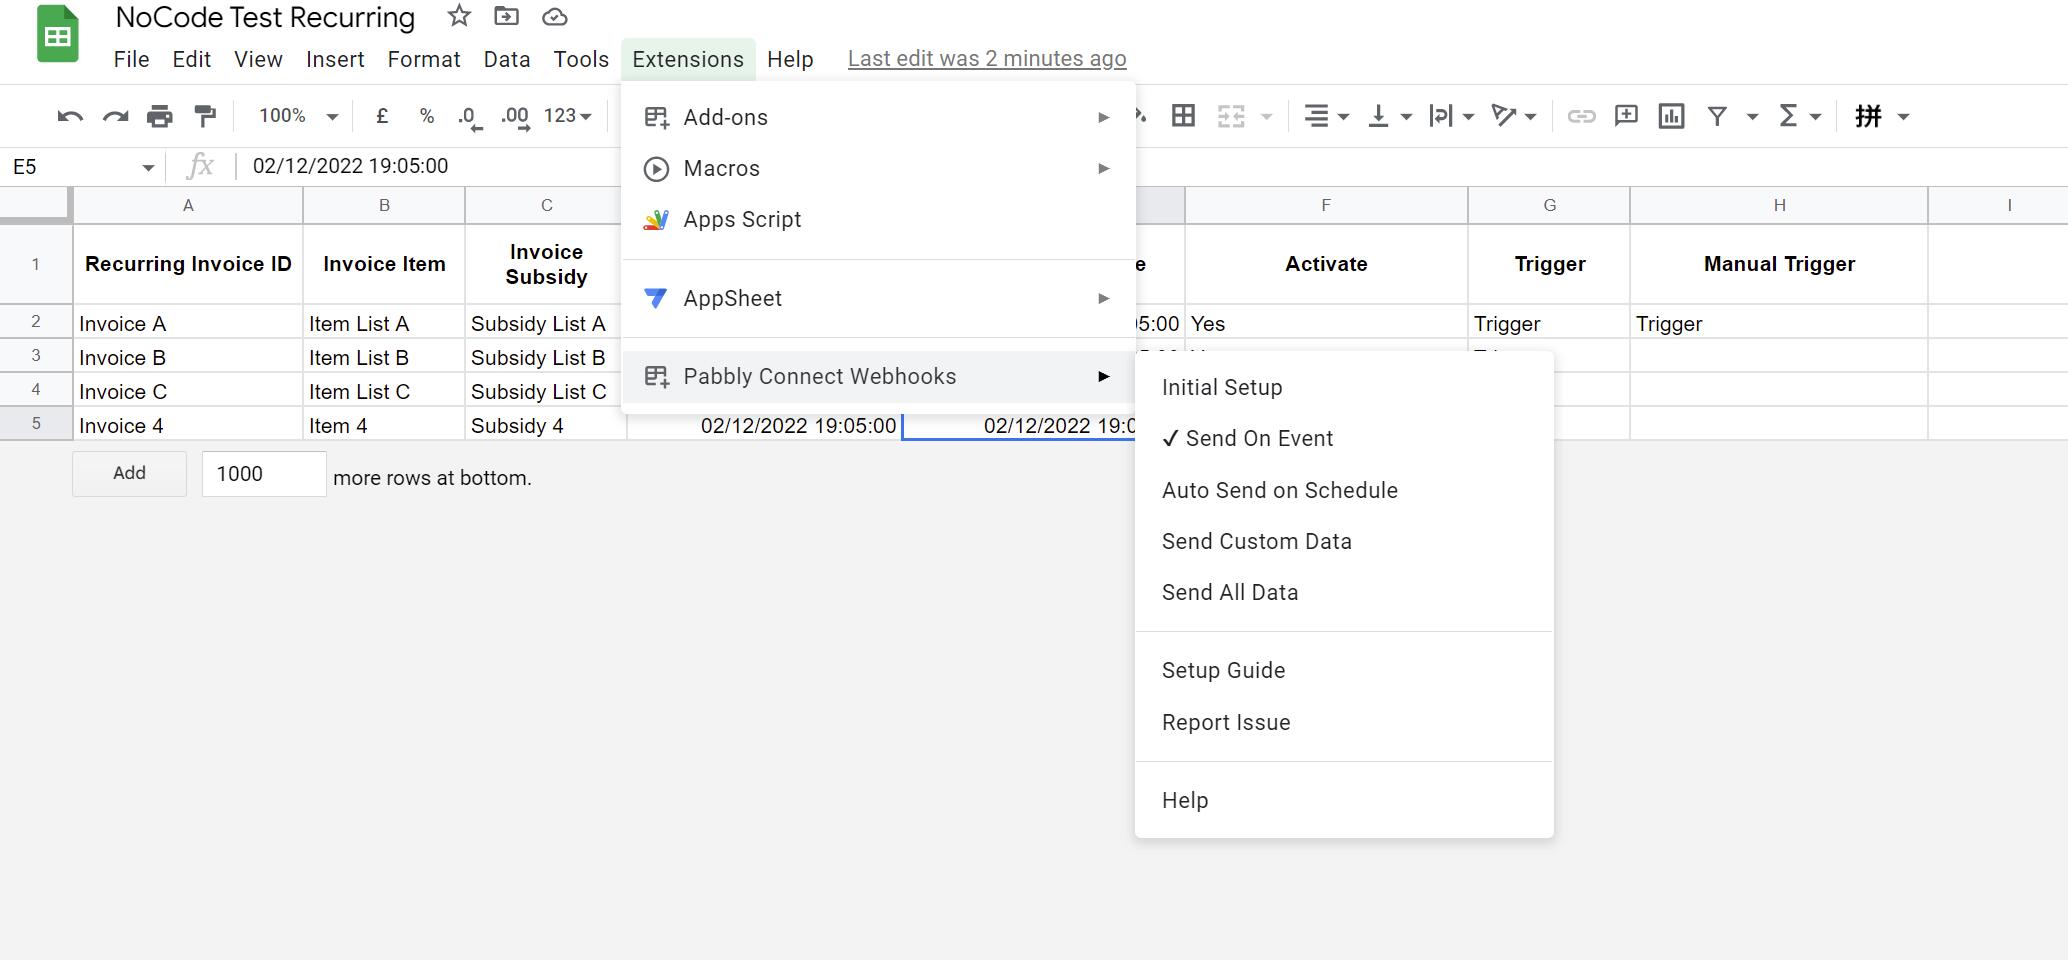Increase decimal places
Image resolution: width=2068 pixels, height=960 pixels.
pos(515,117)
